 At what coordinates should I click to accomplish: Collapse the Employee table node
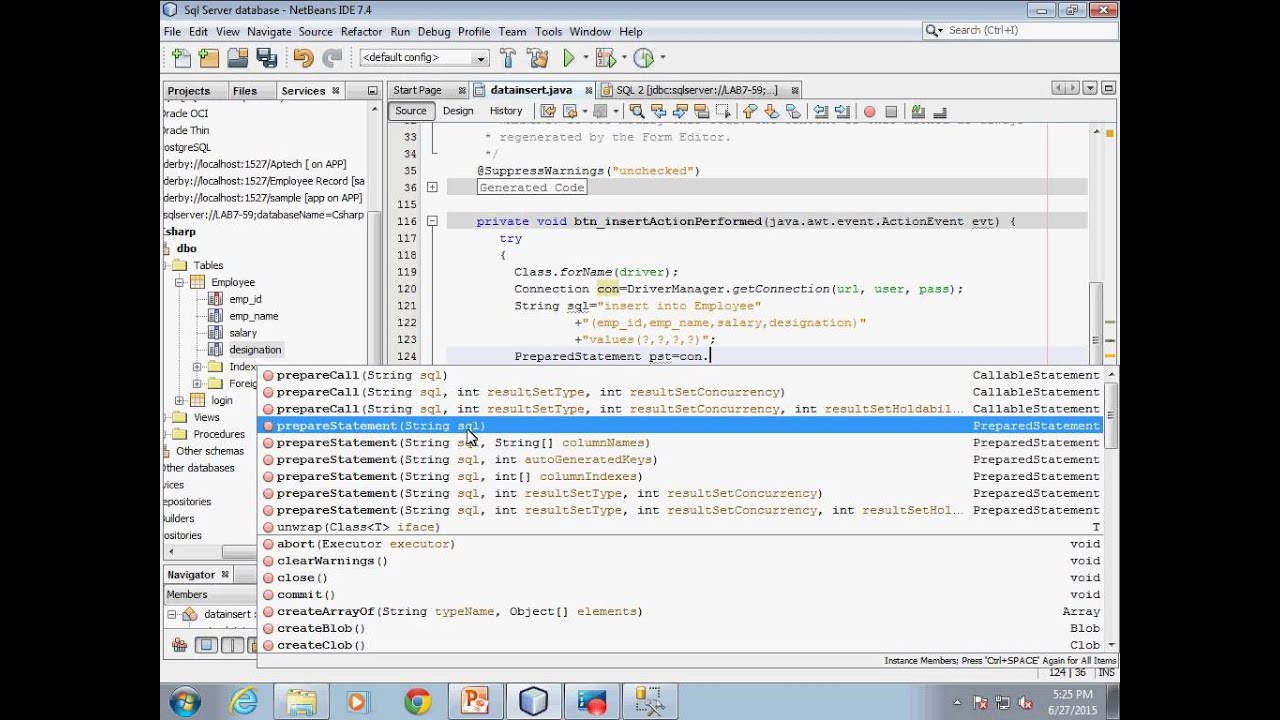pos(181,283)
